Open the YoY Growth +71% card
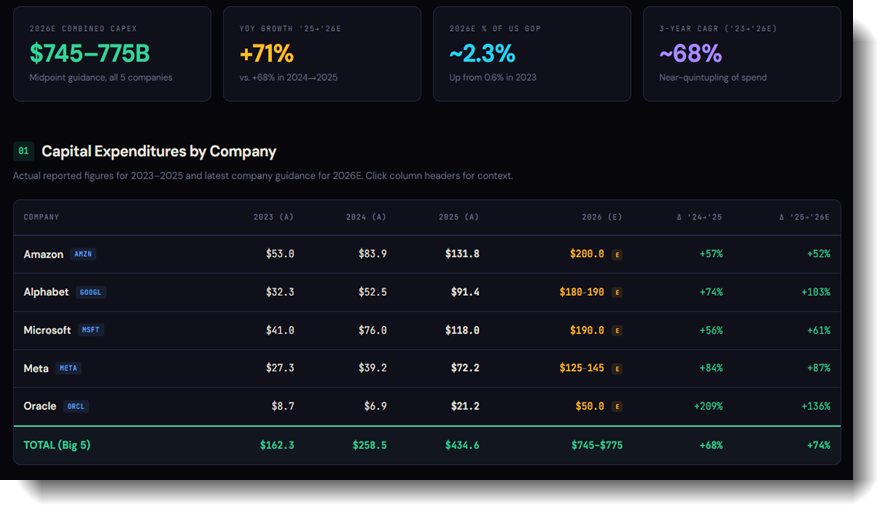This screenshot has width=895, height=522. (322, 54)
